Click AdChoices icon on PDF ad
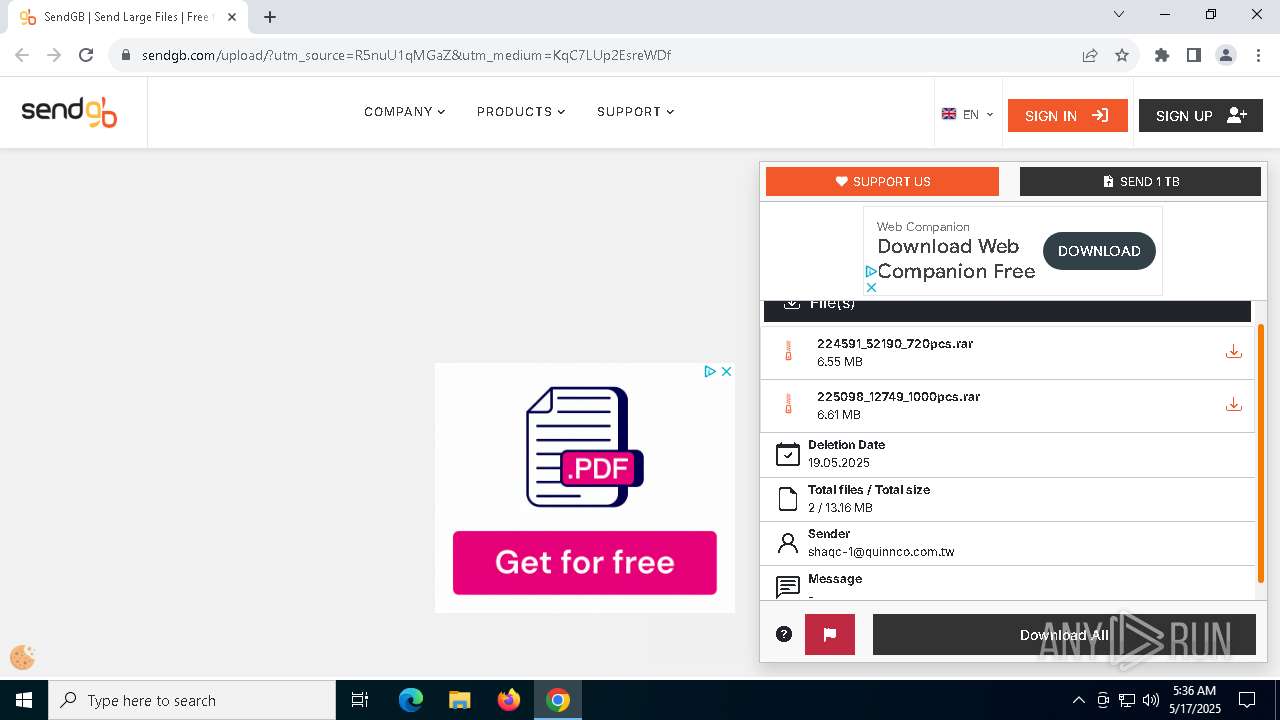The width and height of the screenshot is (1280, 720). (x=710, y=371)
